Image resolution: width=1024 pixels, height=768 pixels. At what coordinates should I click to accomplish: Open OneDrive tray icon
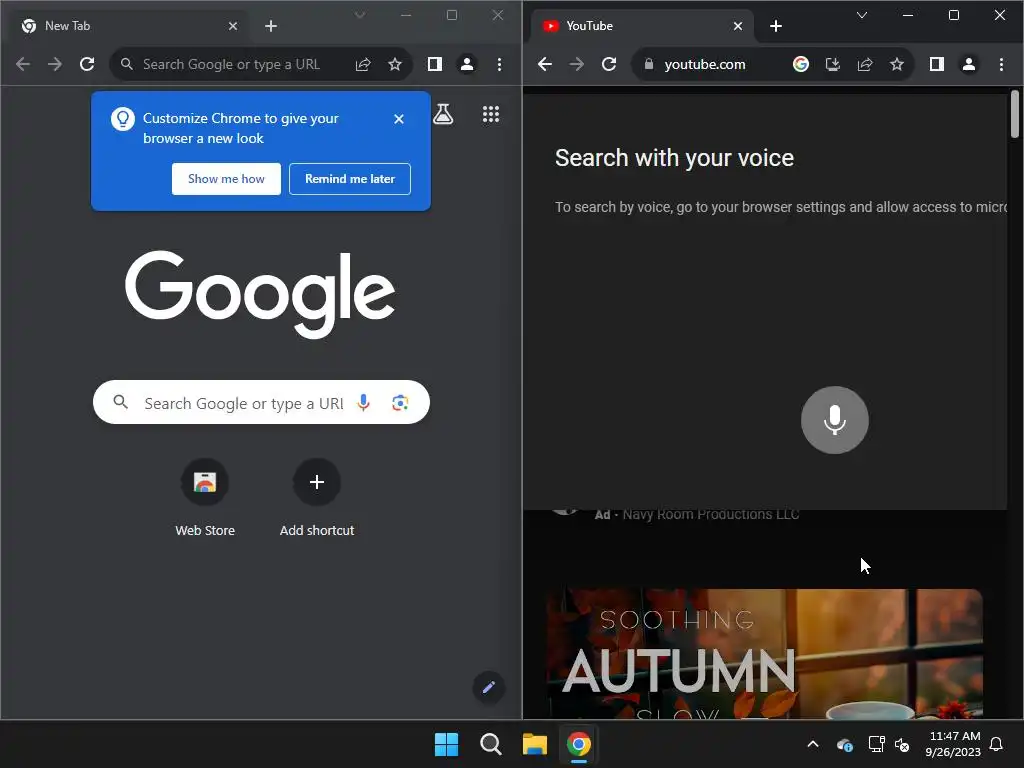pyautogui.click(x=844, y=744)
